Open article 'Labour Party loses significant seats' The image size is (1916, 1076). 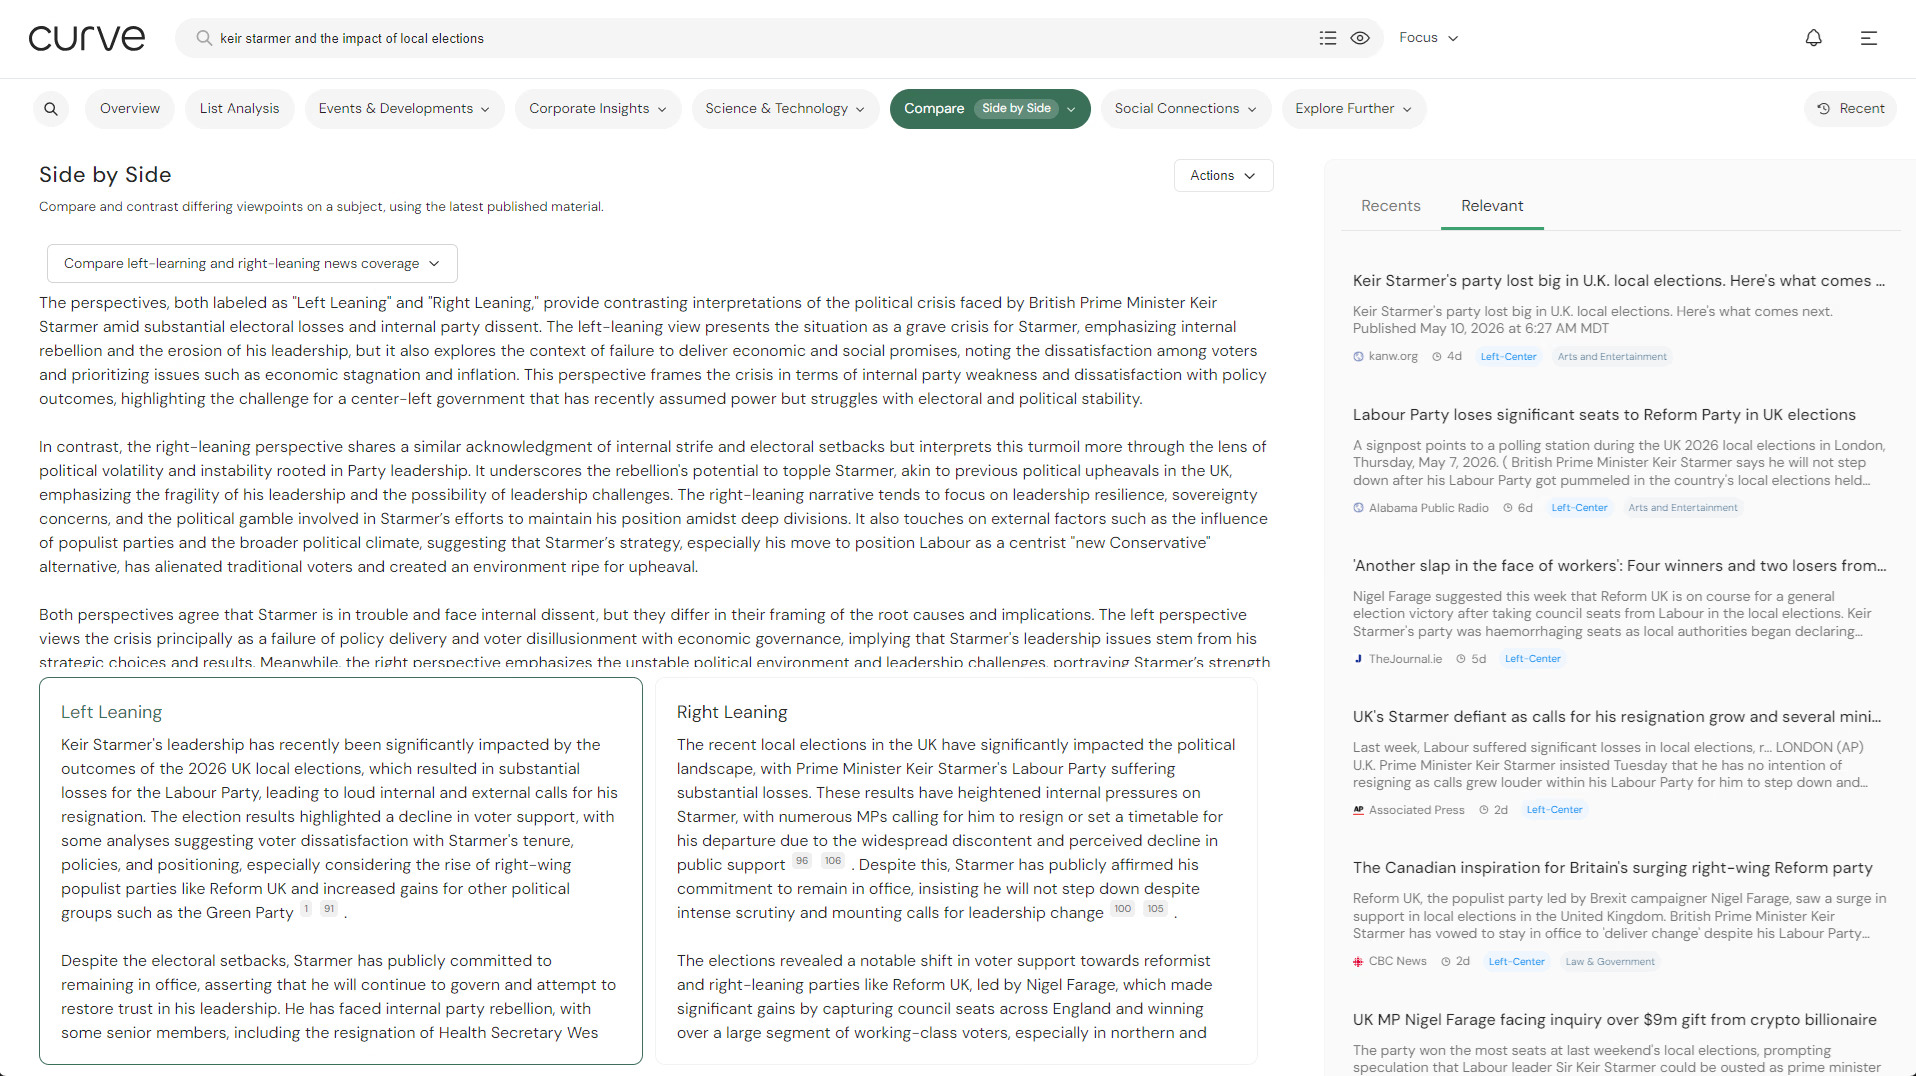1604,415
